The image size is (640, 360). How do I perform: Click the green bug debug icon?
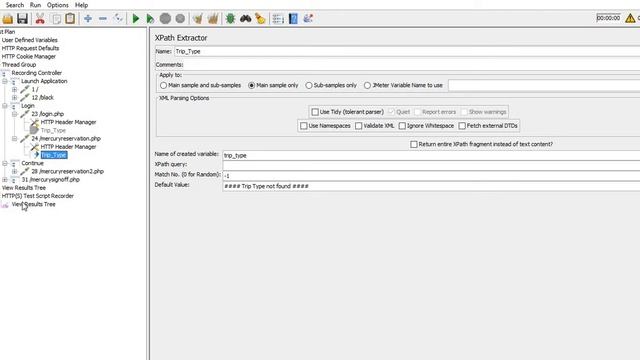[230, 18]
